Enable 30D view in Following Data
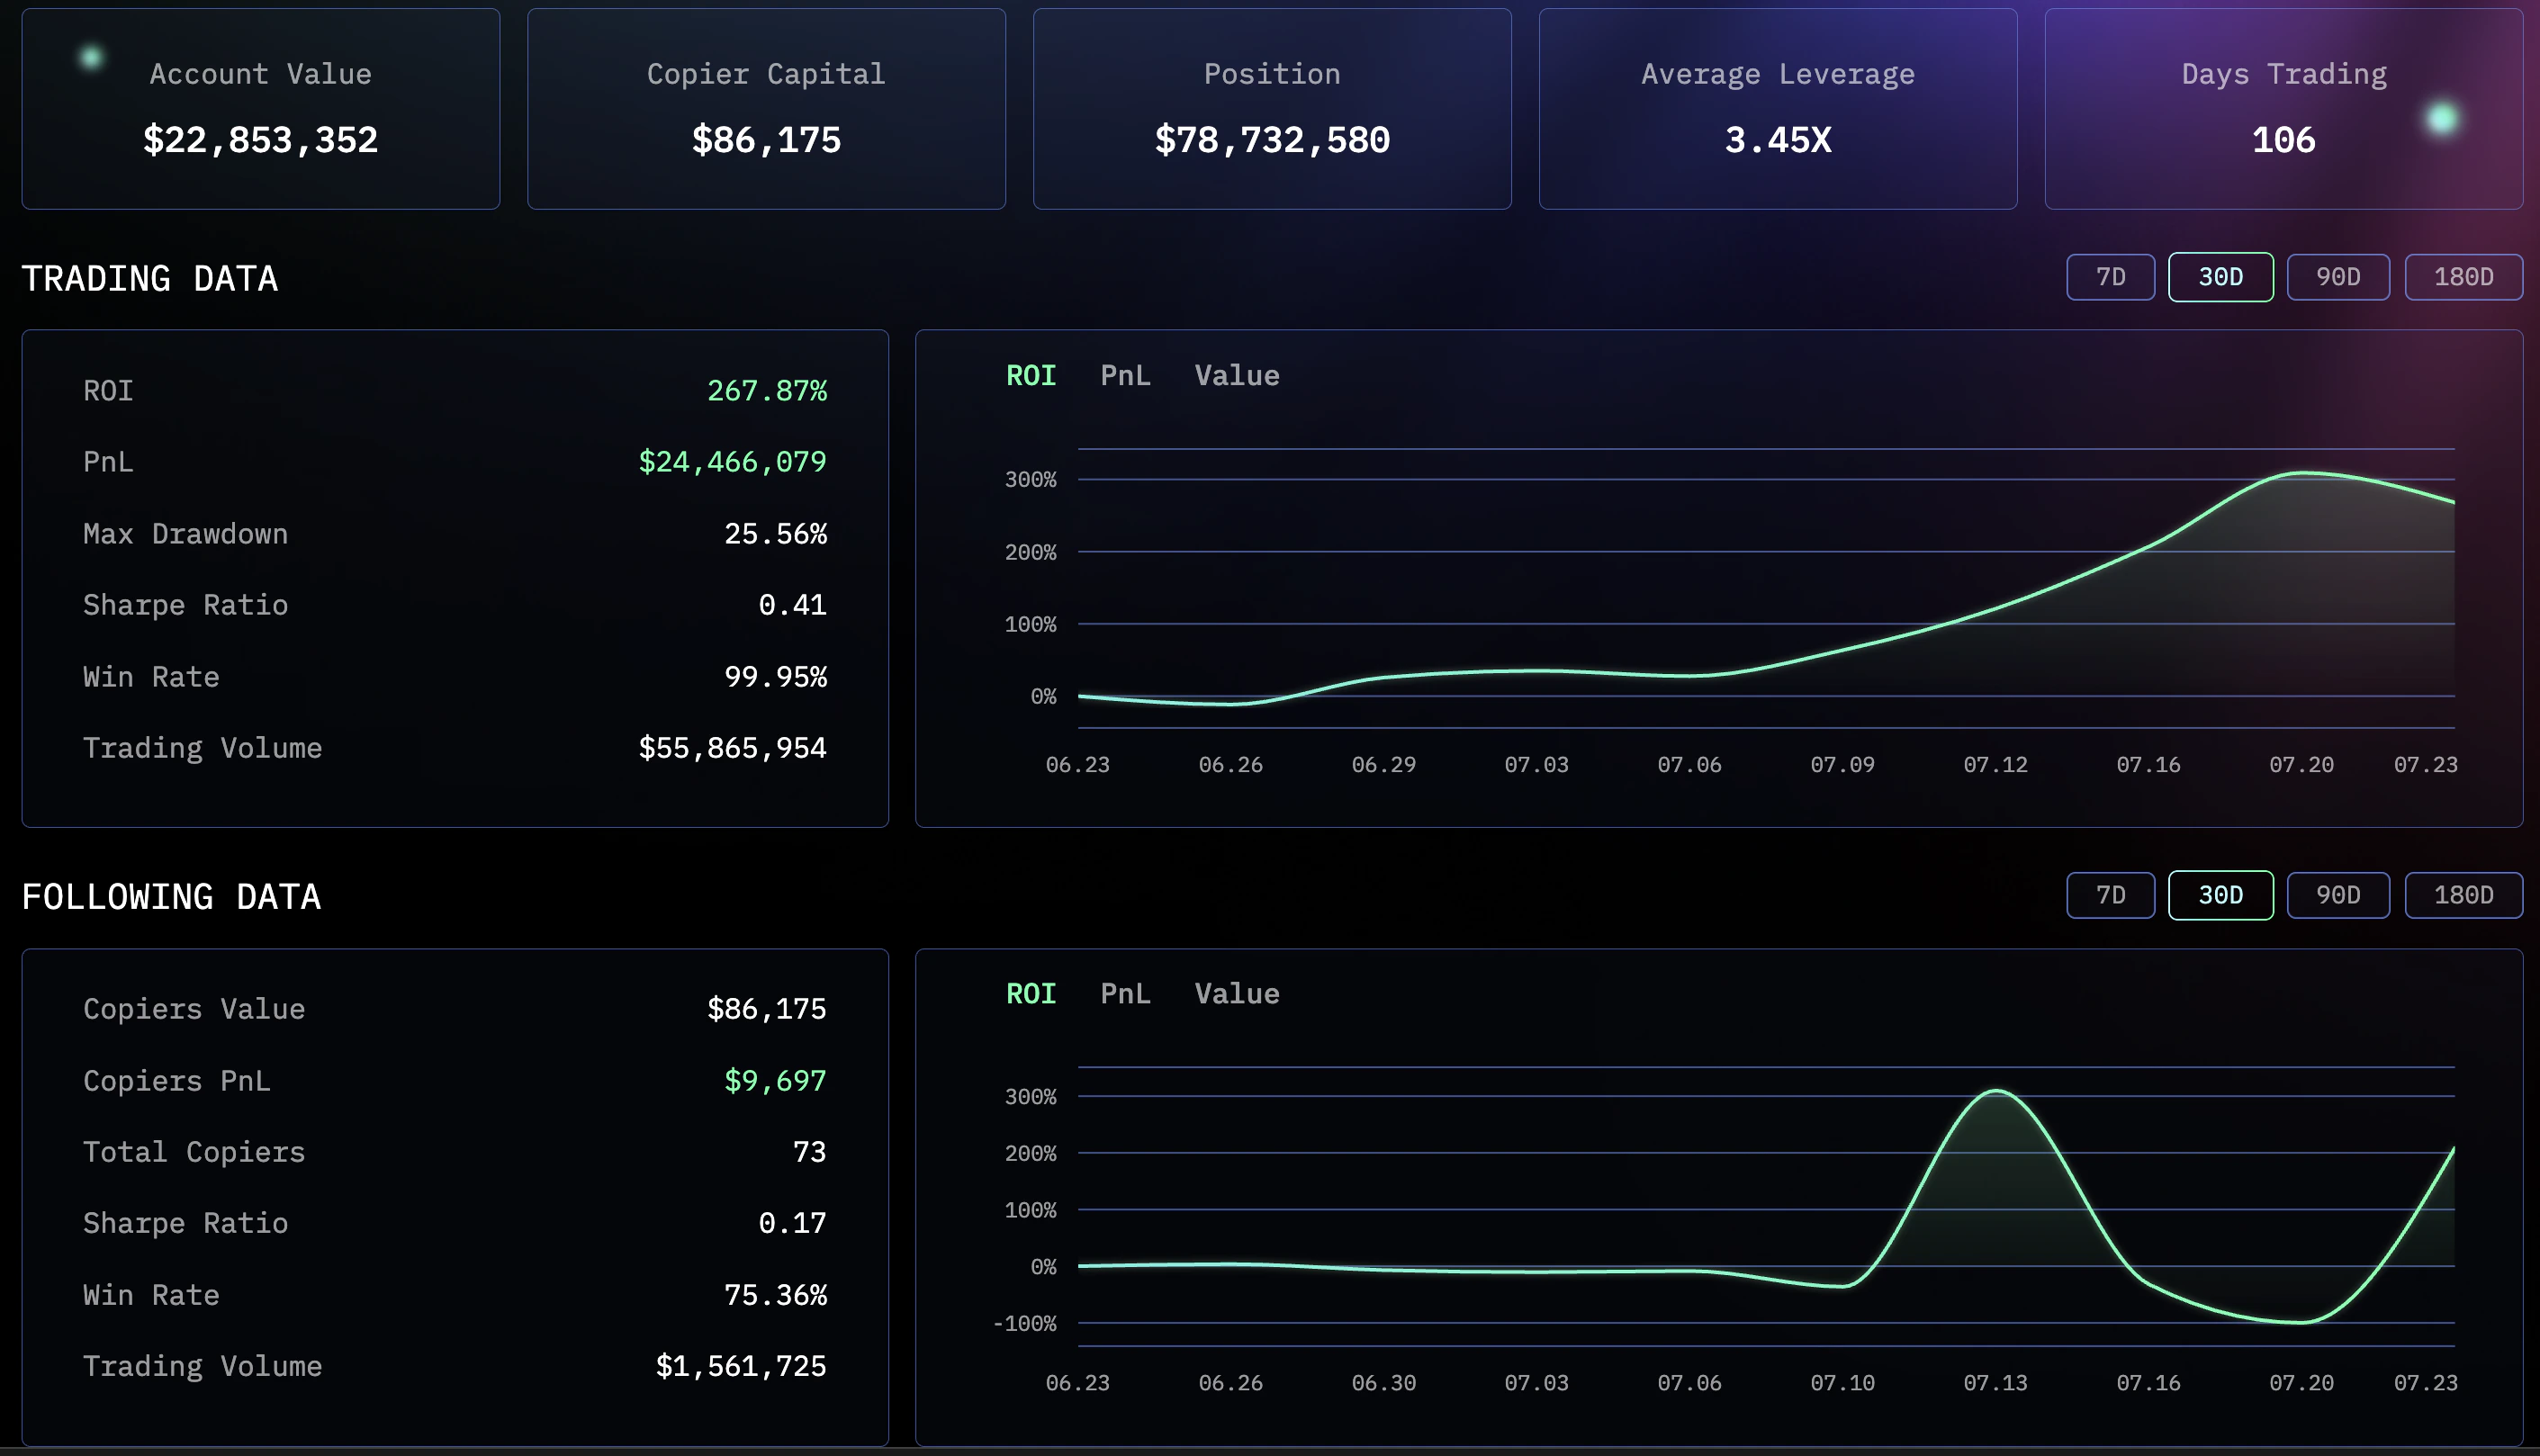The width and height of the screenshot is (2540, 1456). (2220, 895)
